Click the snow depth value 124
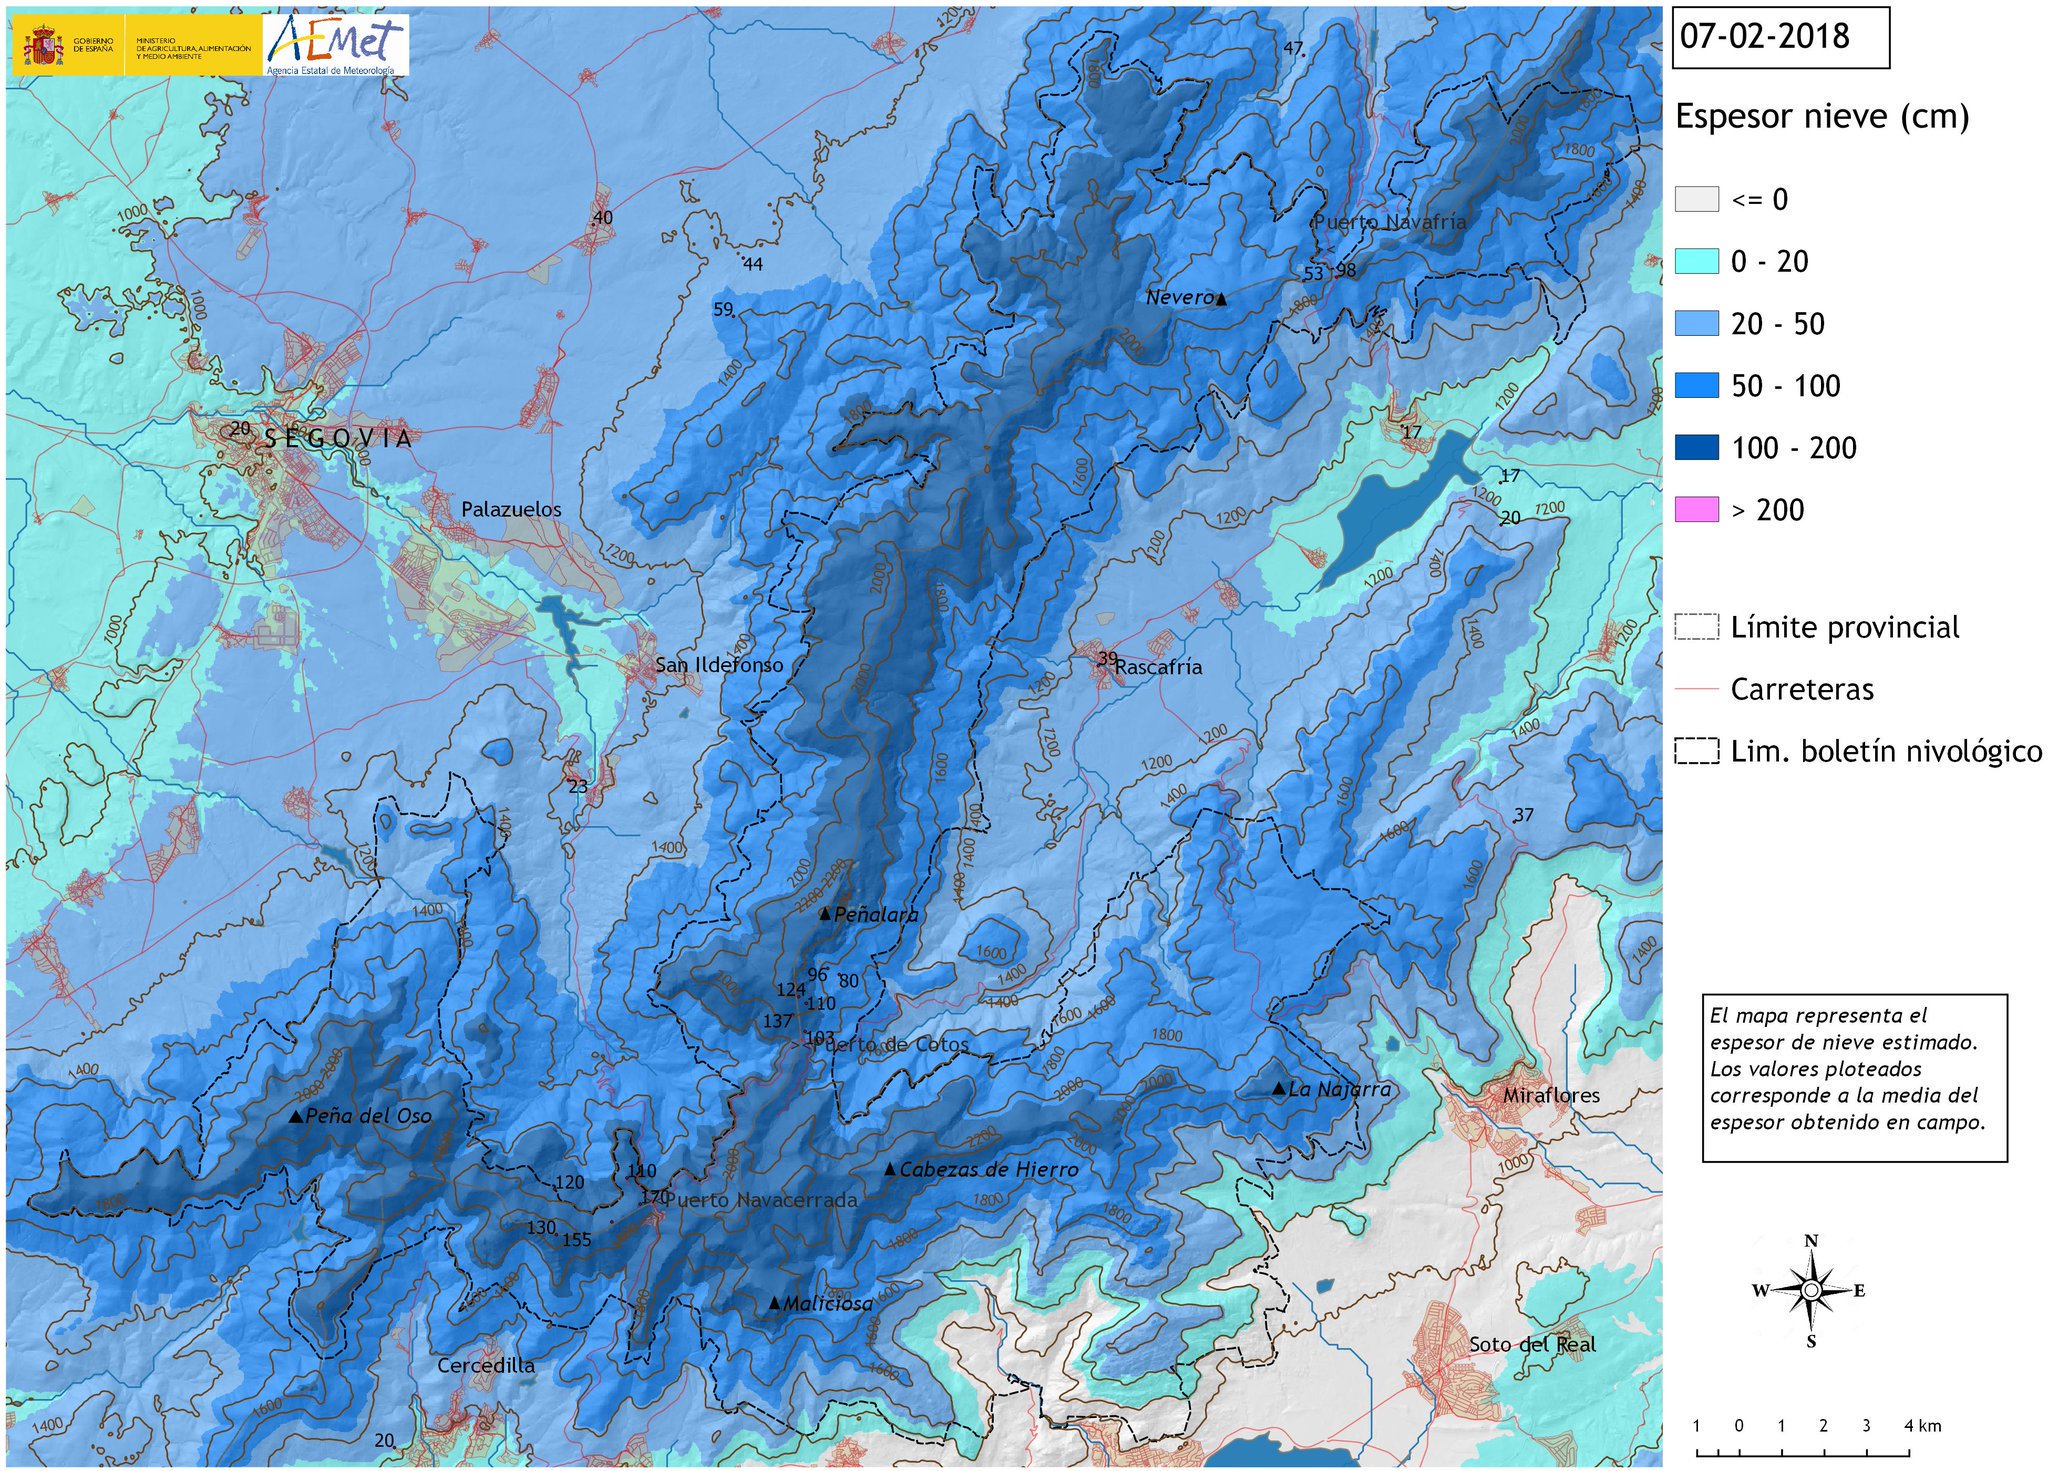Screen dimensions: 2048x1471 coord(791,990)
